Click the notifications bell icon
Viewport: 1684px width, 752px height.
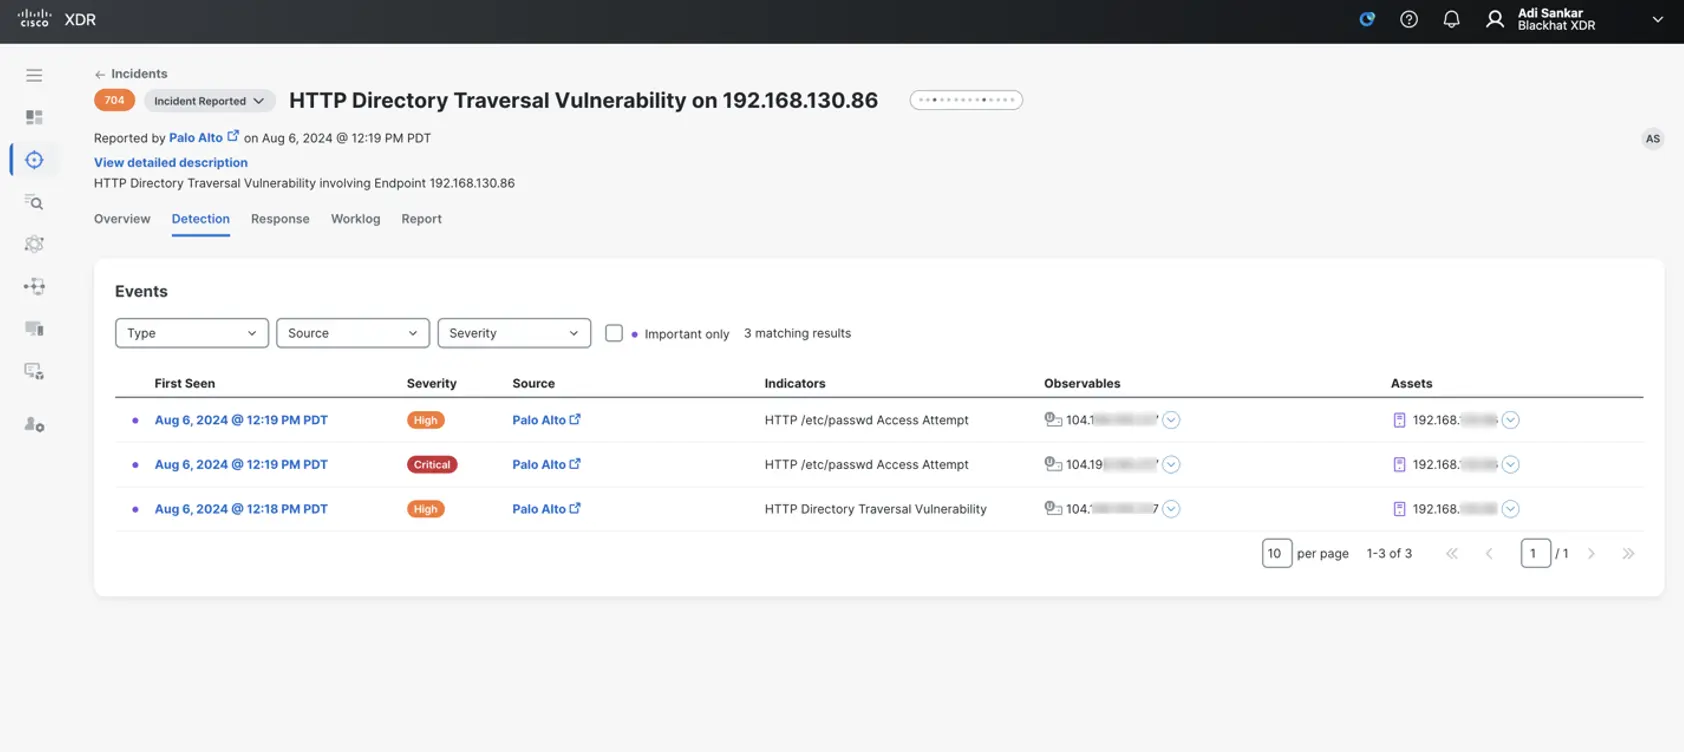(x=1451, y=20)
